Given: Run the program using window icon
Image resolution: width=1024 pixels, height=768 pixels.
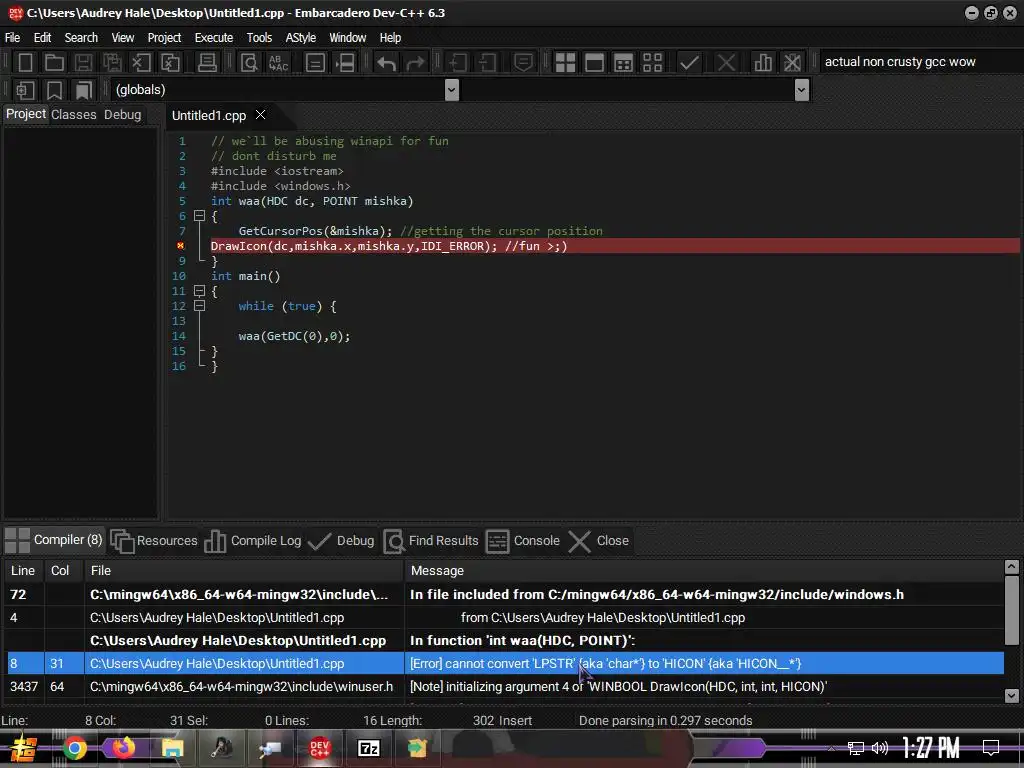Looking at the screenshot, I should coord(594,63).
